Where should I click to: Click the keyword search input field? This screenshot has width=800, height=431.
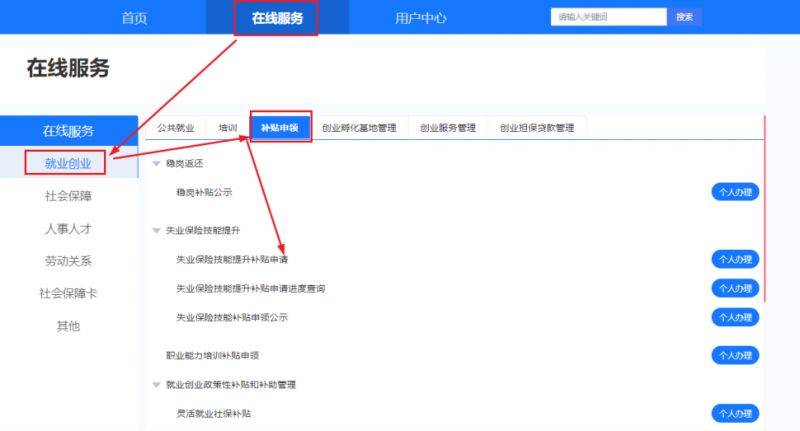pyautogui.click(x=609, y=17)
